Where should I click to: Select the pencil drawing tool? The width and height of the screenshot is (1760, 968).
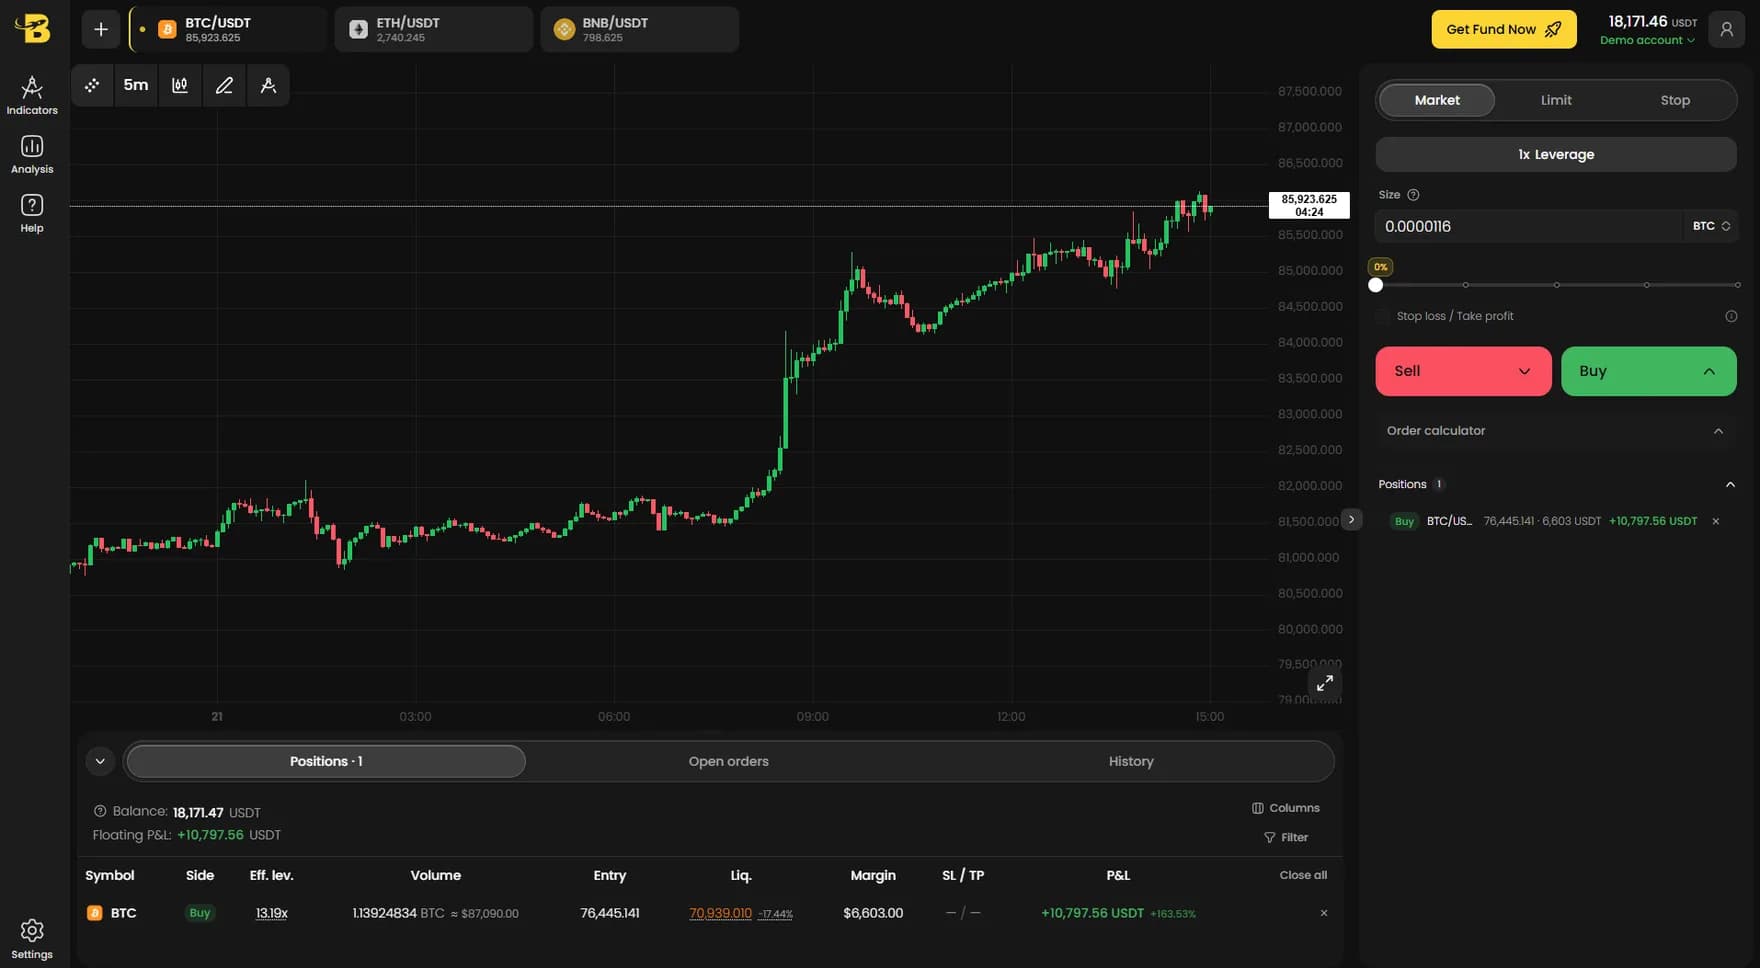point(224,85)
